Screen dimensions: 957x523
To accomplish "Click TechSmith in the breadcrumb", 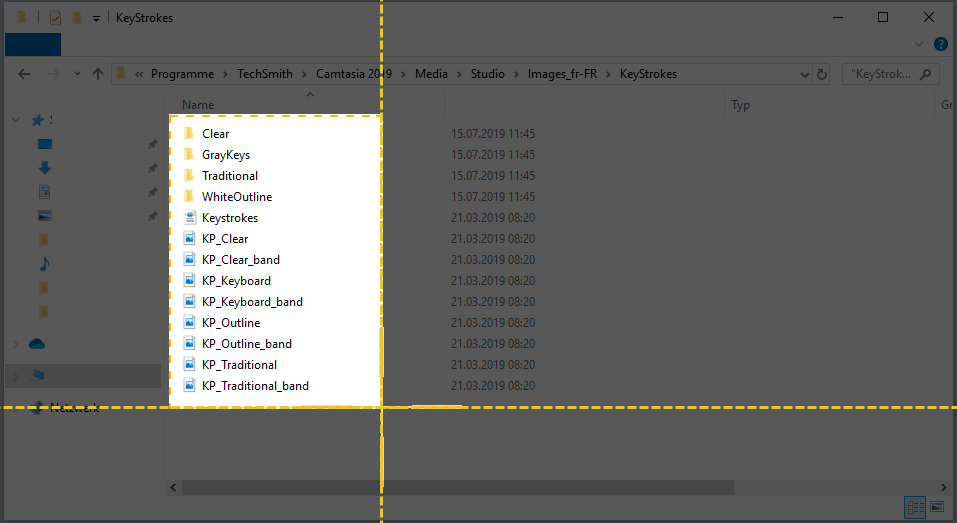I will [x=265, y=74].
